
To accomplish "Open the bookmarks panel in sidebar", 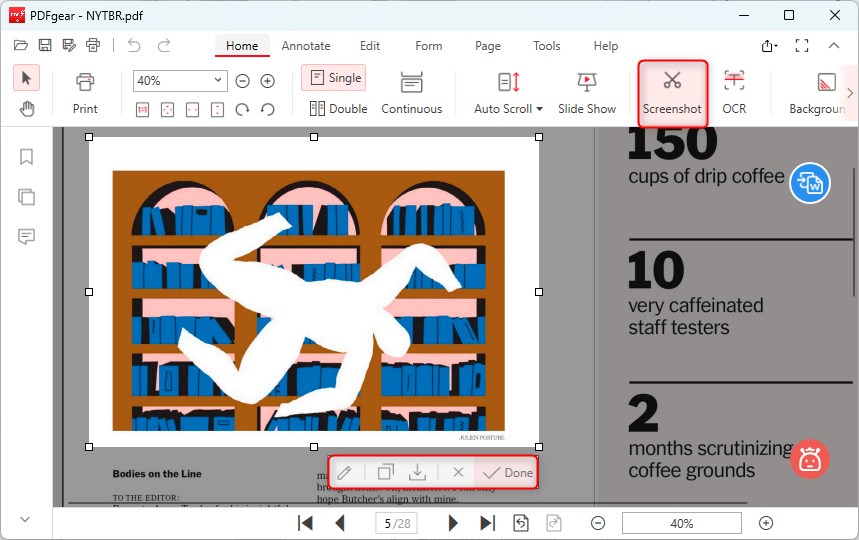I will point(27,157).
